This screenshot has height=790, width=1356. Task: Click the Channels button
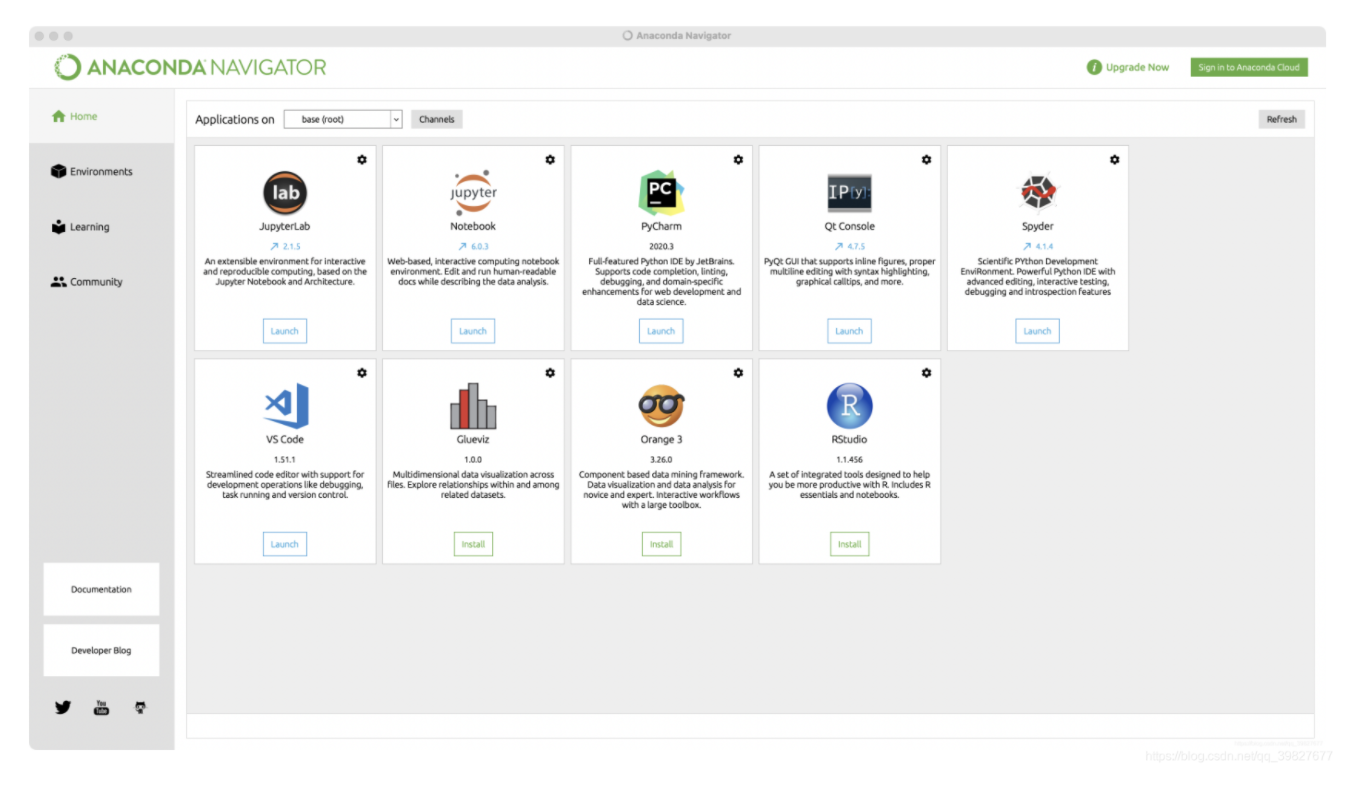pos(437,119)
